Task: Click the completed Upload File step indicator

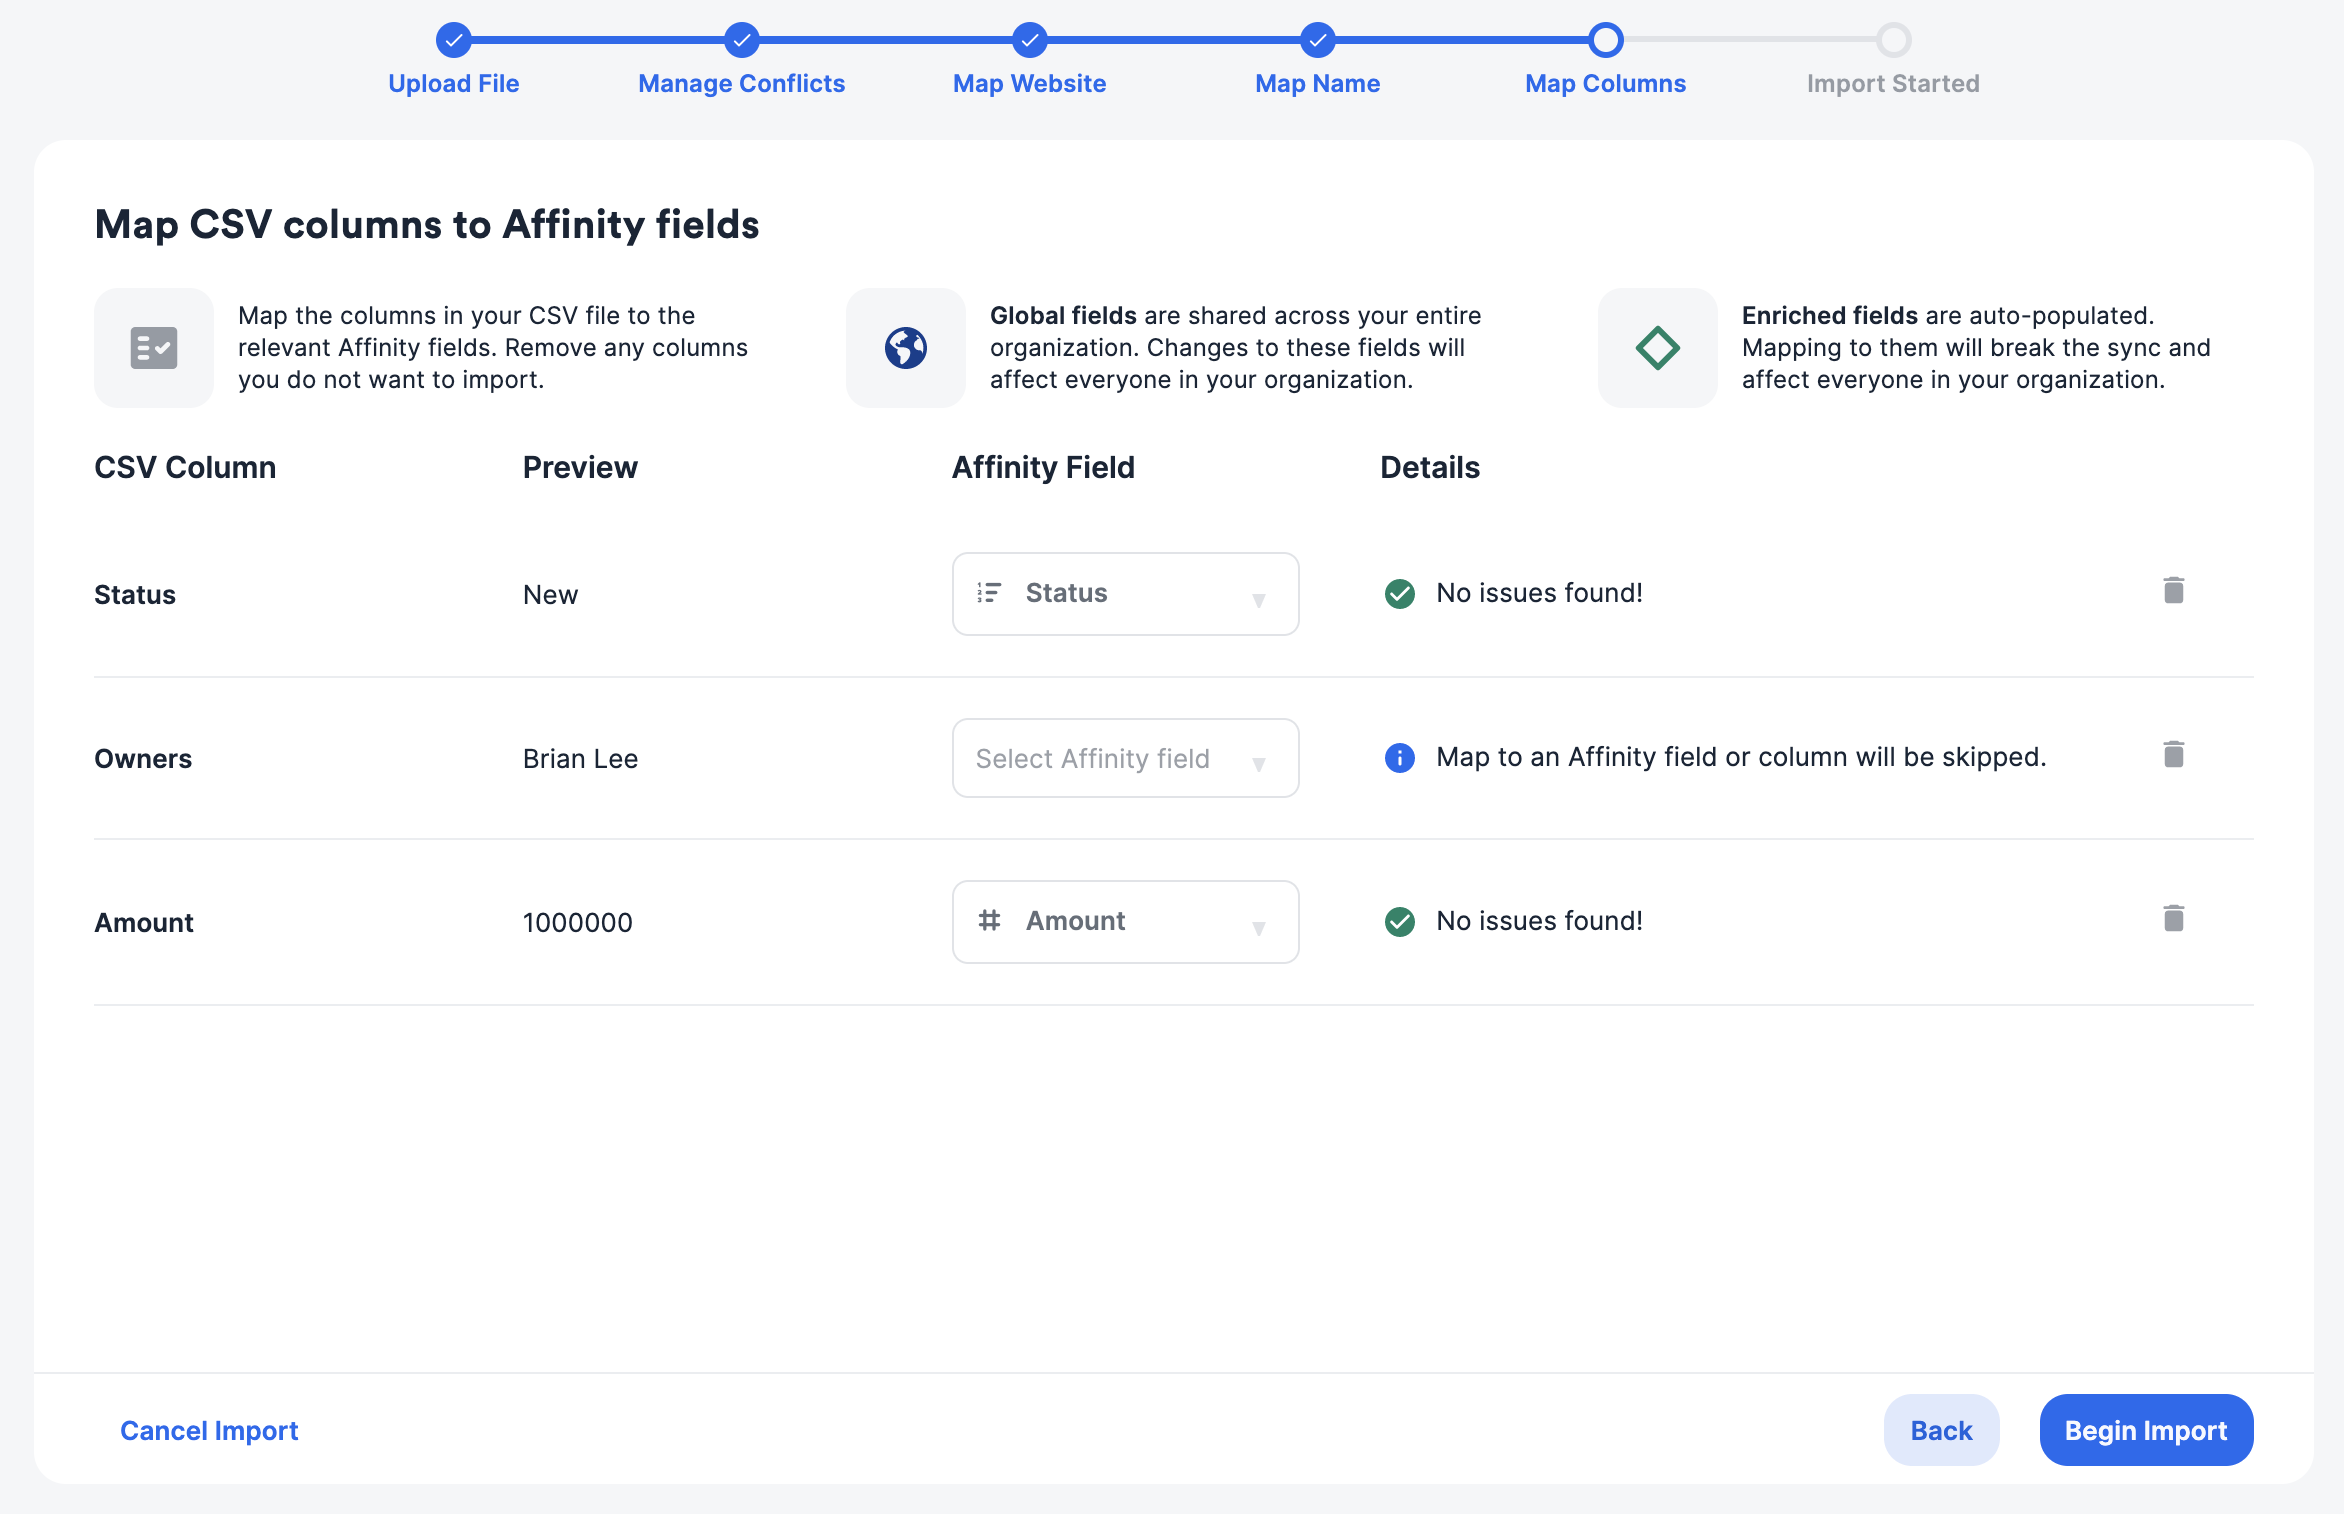Action: [x=453, y=41]
